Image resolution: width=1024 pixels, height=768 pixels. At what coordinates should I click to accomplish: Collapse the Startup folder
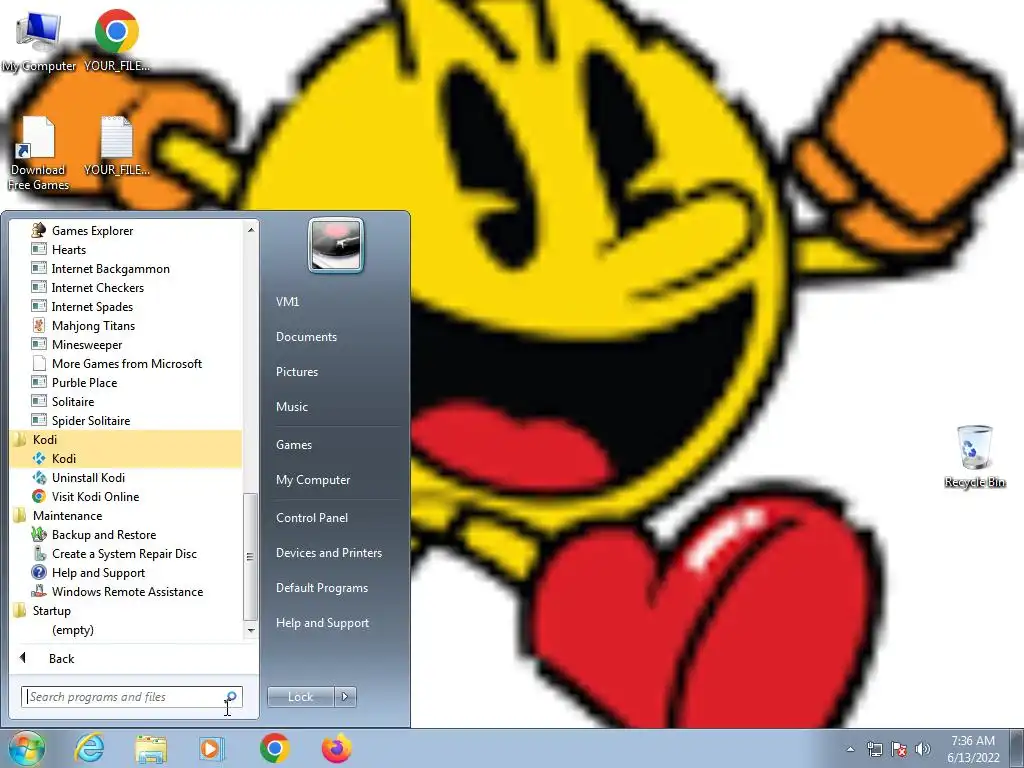[x=52, y=610]
